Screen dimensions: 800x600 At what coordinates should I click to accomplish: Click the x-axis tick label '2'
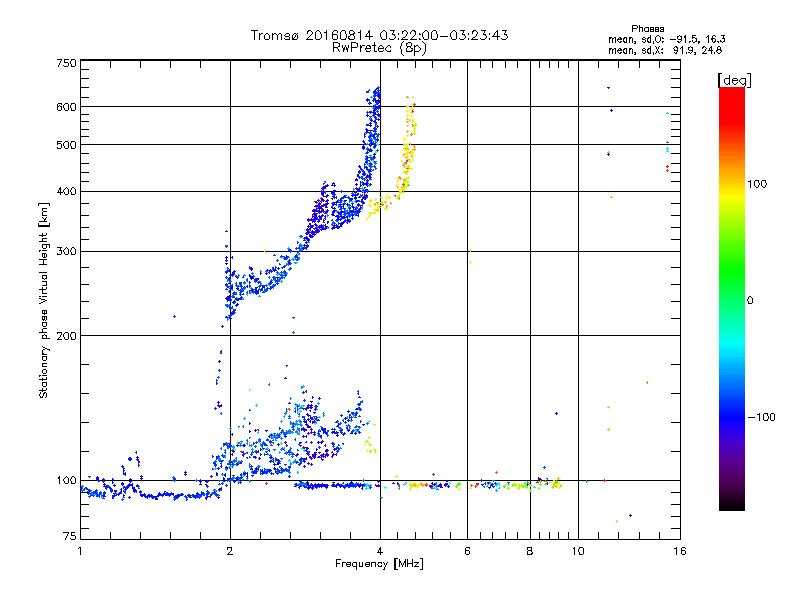[x=230, y=551]
